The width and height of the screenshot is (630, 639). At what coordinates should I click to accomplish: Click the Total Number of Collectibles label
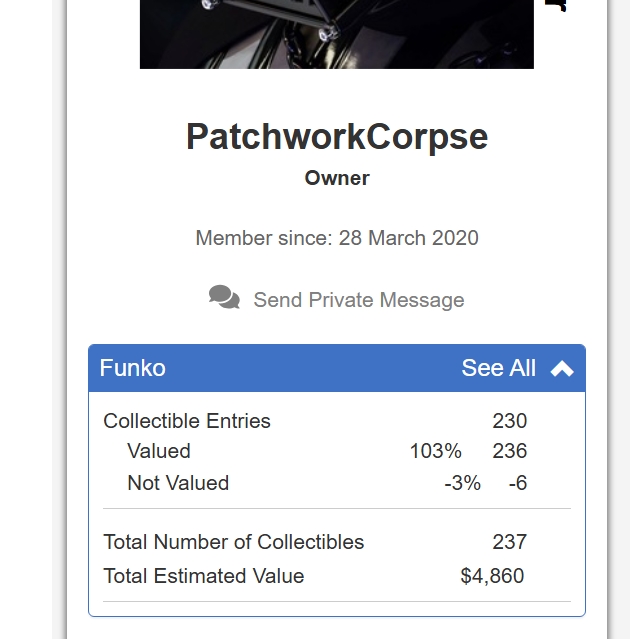point(233,542)
